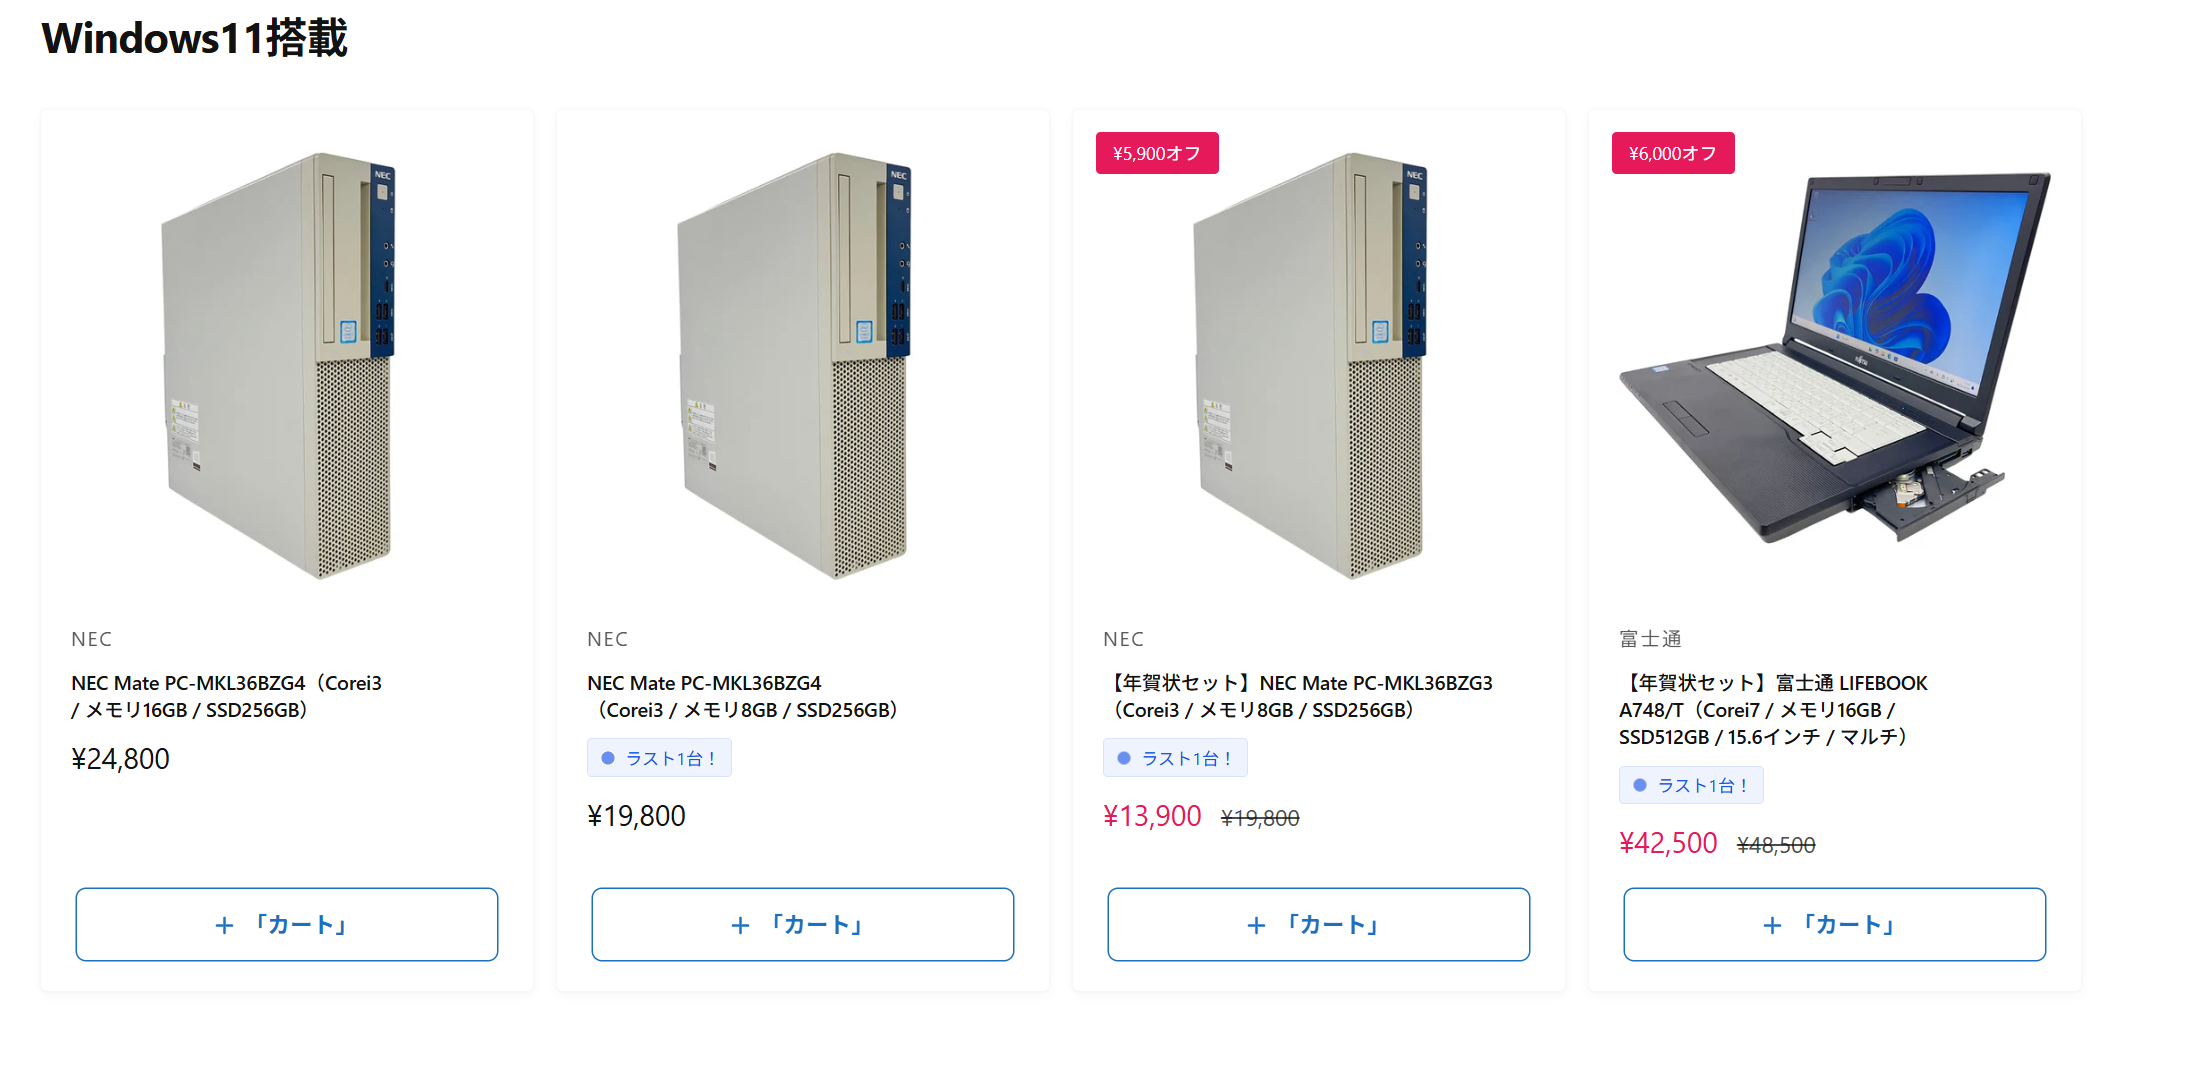Image resolution: width=2204 pixels, height=1065 pixels.
Task: Add the ¥13,900 NEC Mate to cart
Action: 1318,925
